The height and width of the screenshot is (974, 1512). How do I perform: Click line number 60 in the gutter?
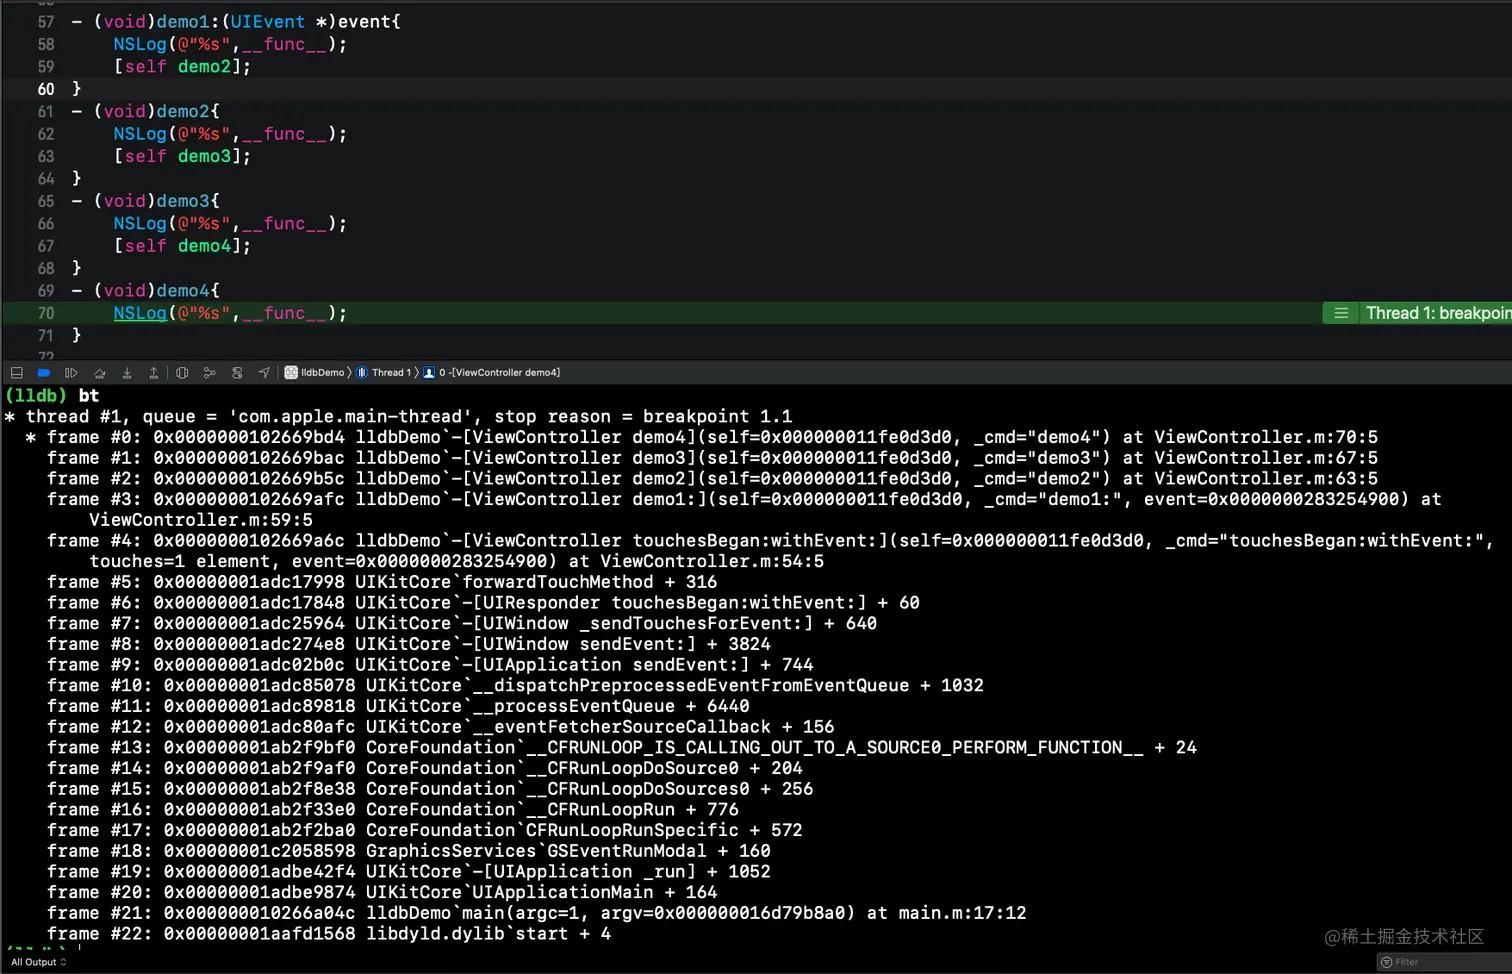coord(46,89)
